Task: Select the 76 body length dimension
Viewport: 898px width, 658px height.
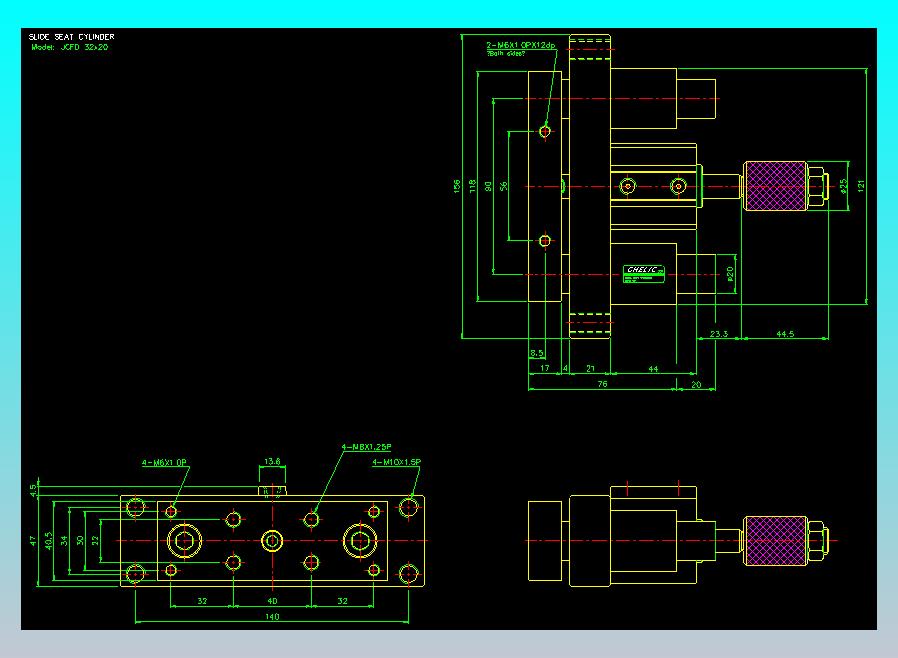Action: tap(602, 384)
